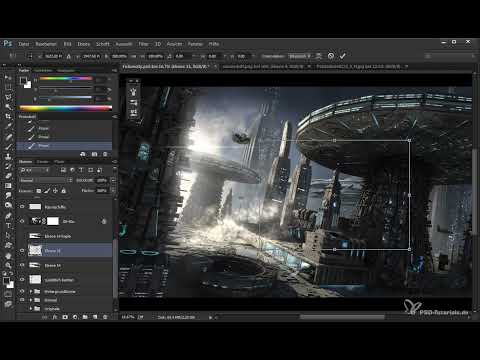The height and width of the screenshot is (360, 480).
Task: Expand the second layer group folder
Action: [31, 300]
